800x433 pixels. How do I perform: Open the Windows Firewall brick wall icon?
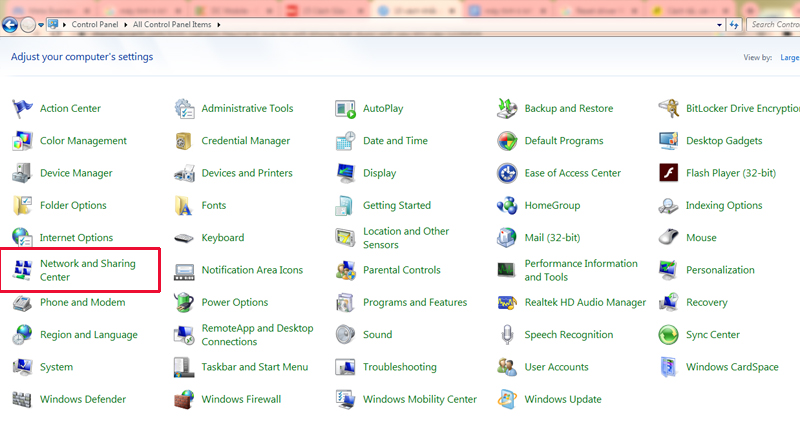coord(184,399)
